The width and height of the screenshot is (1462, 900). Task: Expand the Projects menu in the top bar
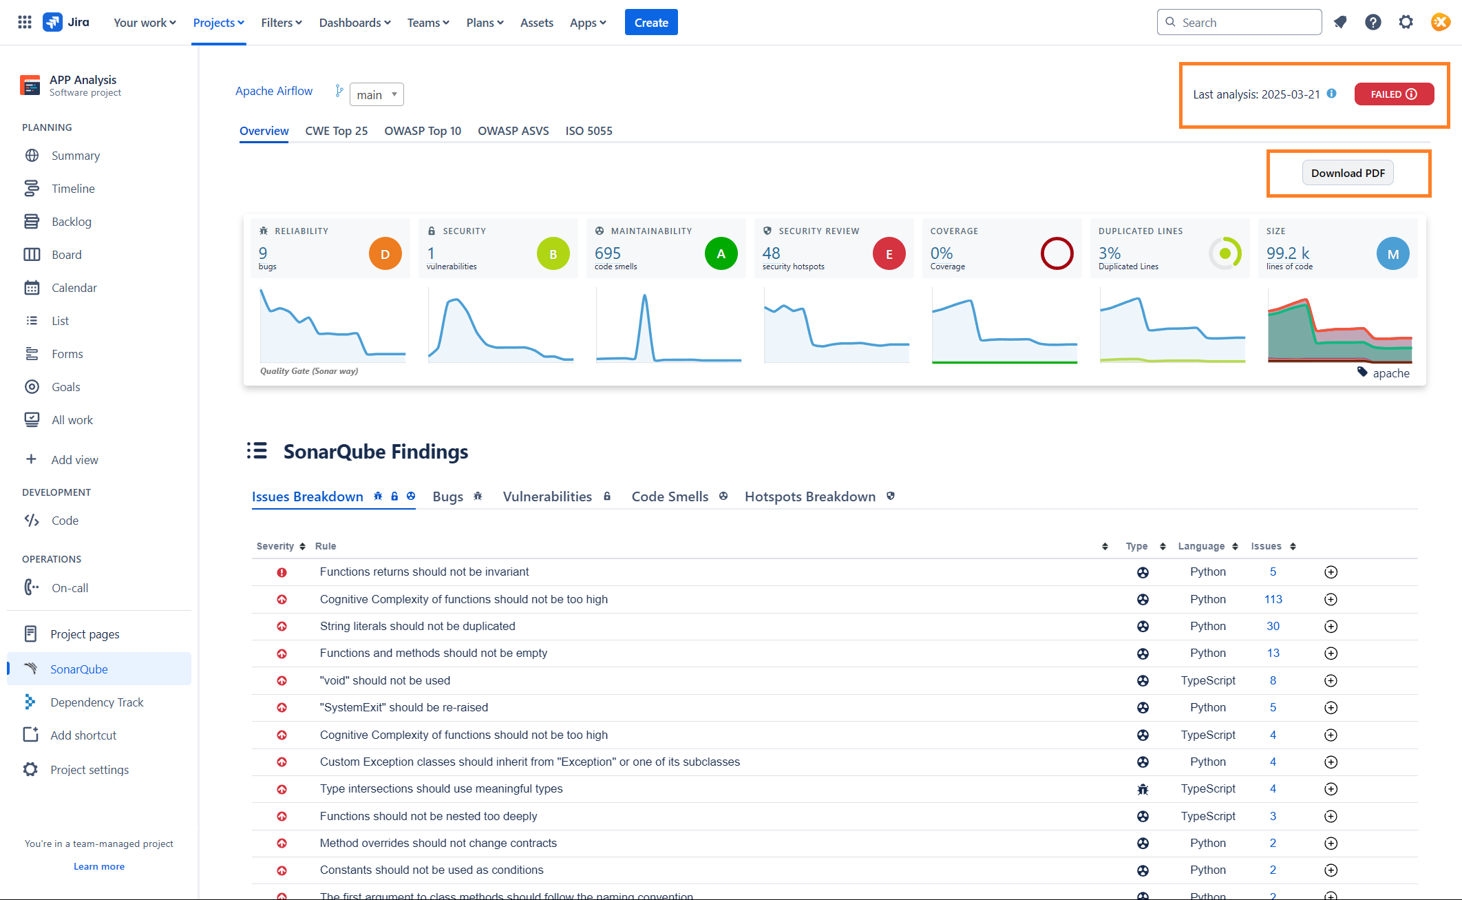click(x=218, y=21)
